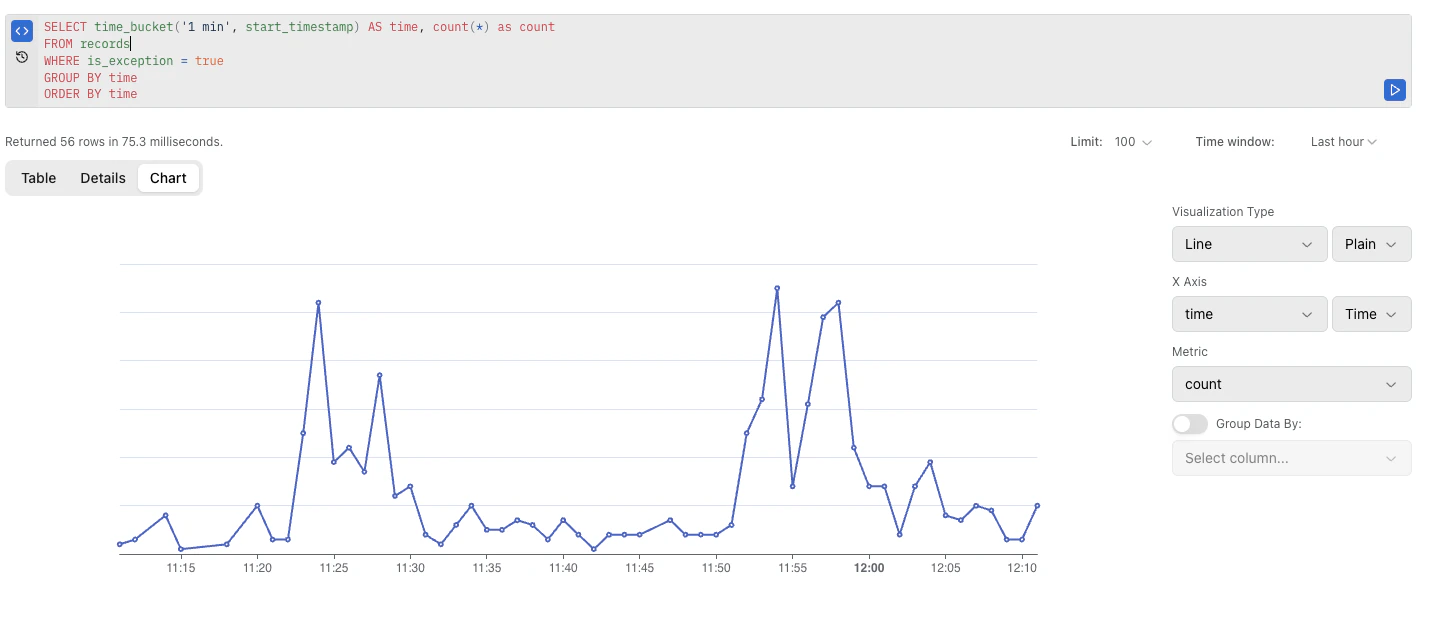Open the Last hour time window dropdown
Viewport: 1429px width, 639px height.
click(1344, 142)
